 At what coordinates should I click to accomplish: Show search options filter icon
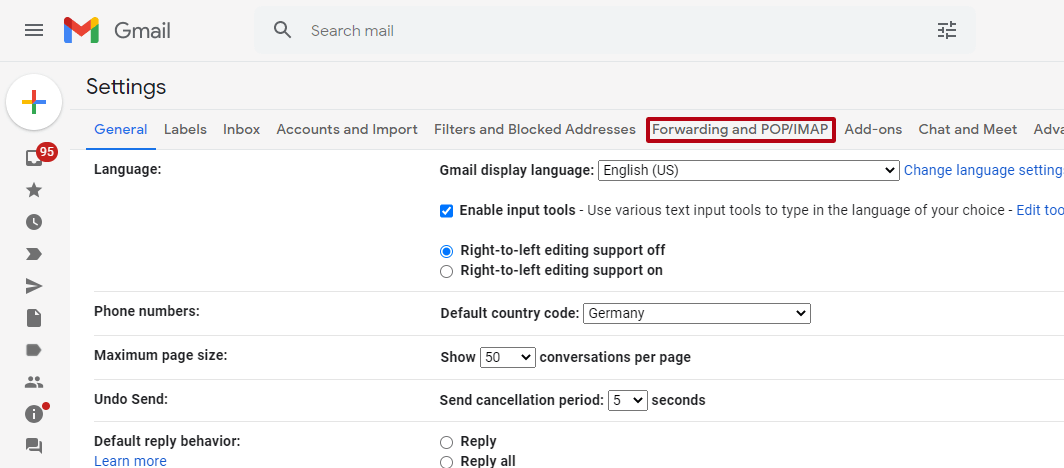946,30
